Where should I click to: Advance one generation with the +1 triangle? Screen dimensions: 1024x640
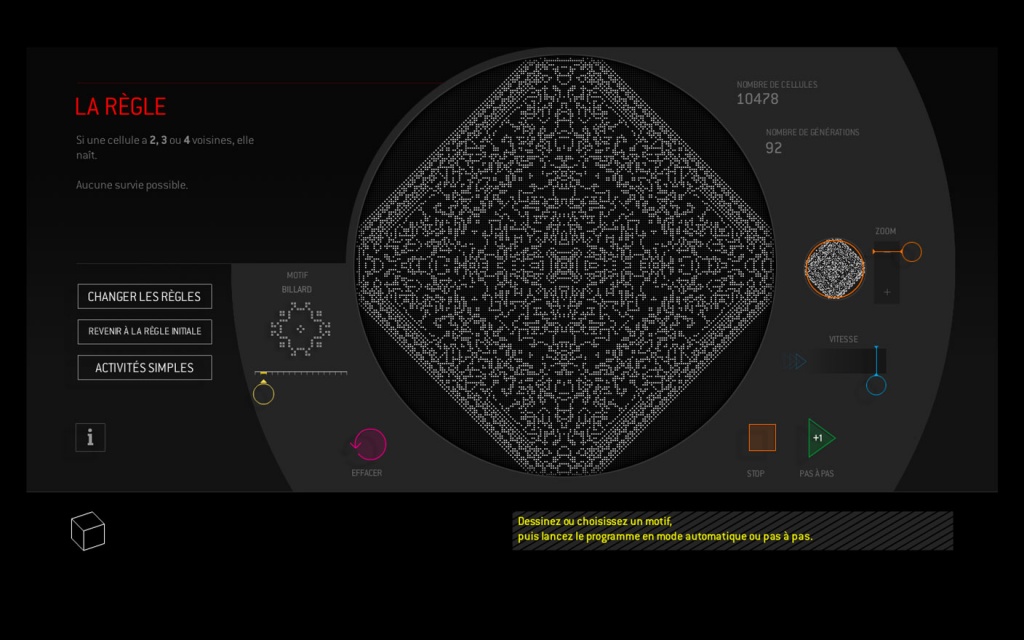819,438
